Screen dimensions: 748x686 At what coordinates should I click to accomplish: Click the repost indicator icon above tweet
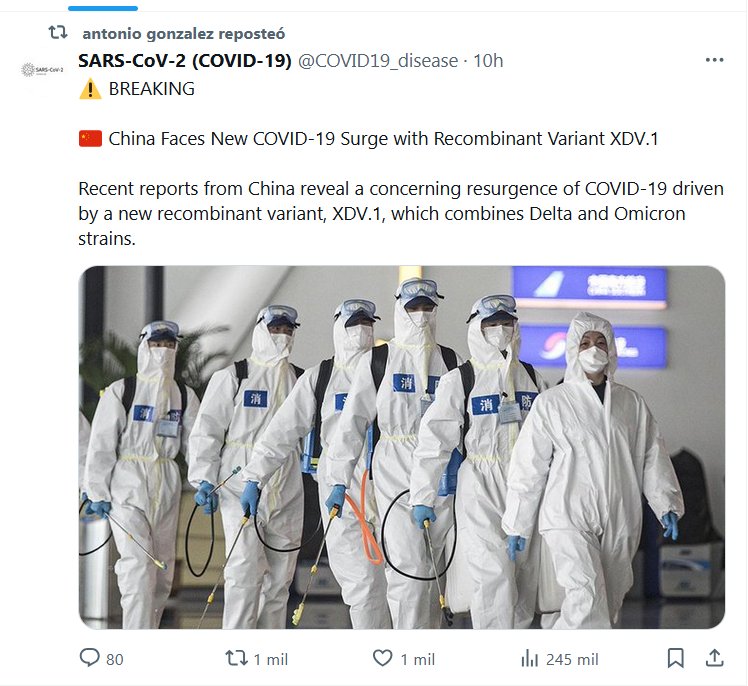tap(58, 32)
